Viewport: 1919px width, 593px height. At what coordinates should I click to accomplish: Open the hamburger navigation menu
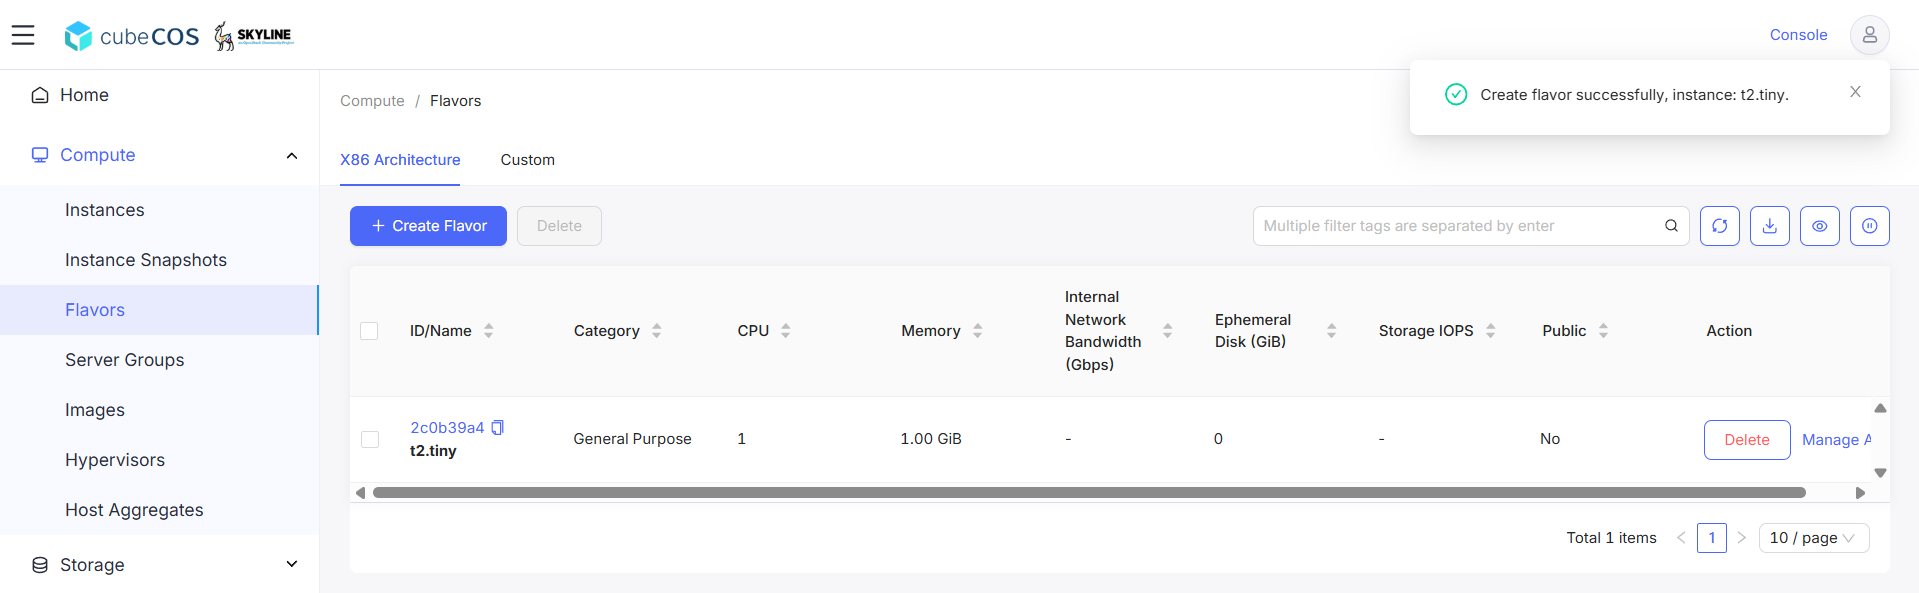(23, 35)
